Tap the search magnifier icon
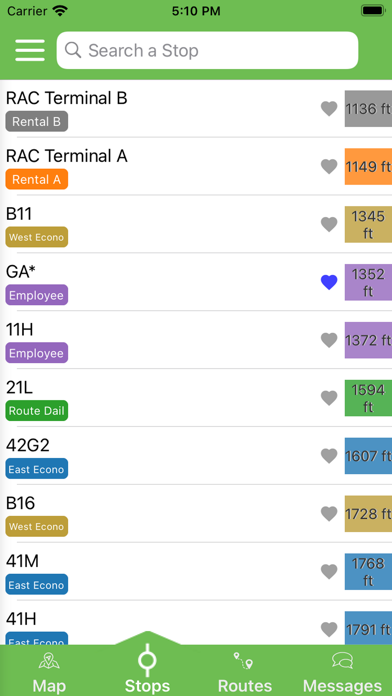The width and height of the screenshot is (392, 696). tap(73, 50)
